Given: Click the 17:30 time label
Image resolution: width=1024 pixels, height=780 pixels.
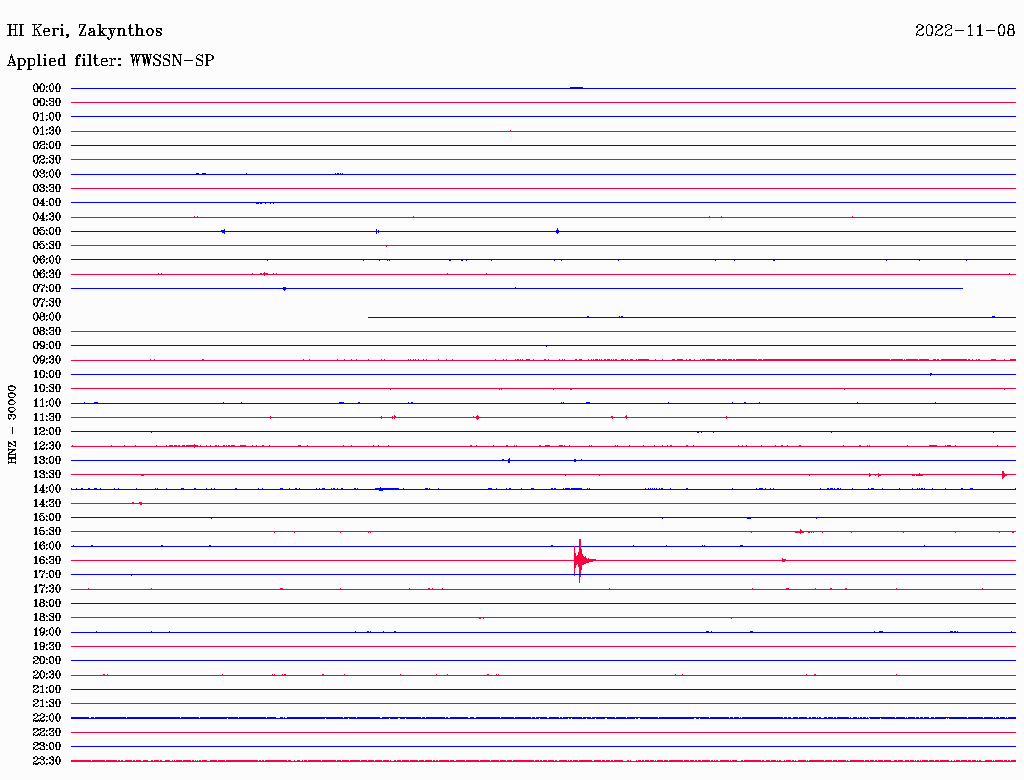Looking at the screenshot, I should tap(47, 589).
